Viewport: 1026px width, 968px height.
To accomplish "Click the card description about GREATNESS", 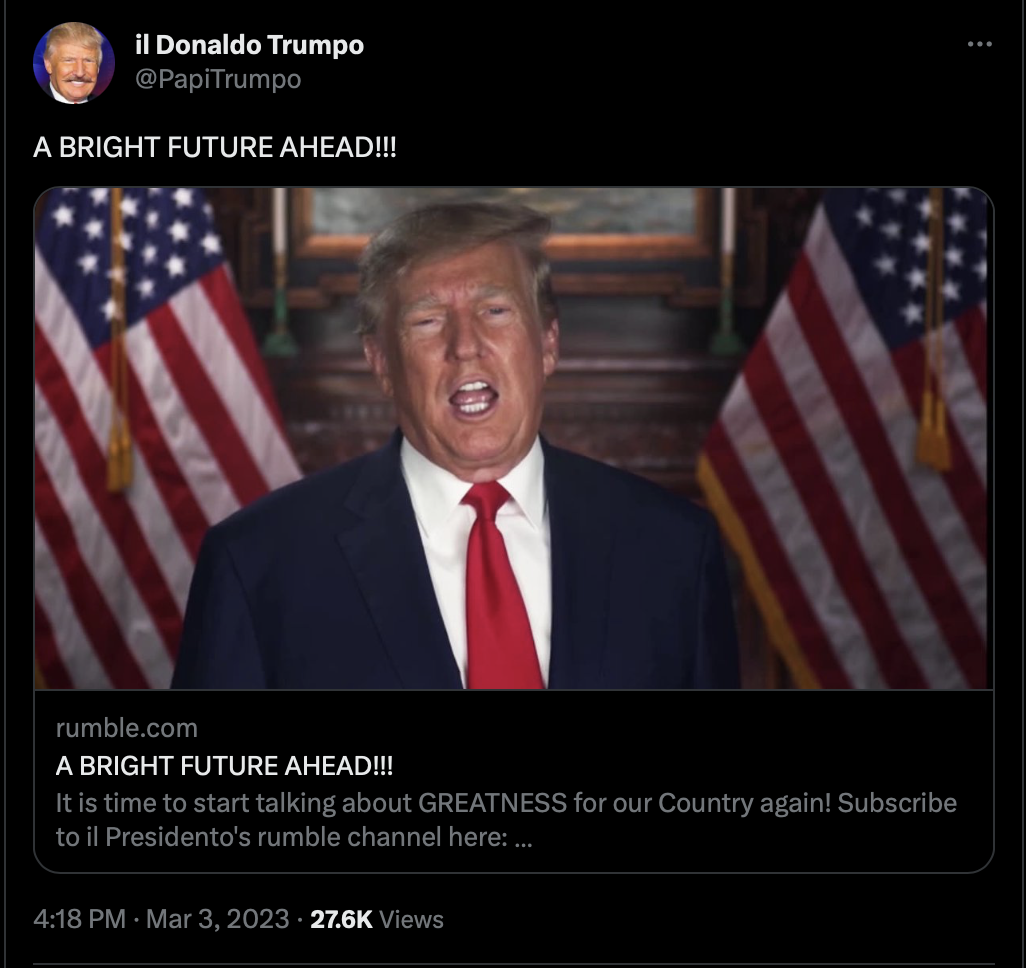I will [506, 820].
